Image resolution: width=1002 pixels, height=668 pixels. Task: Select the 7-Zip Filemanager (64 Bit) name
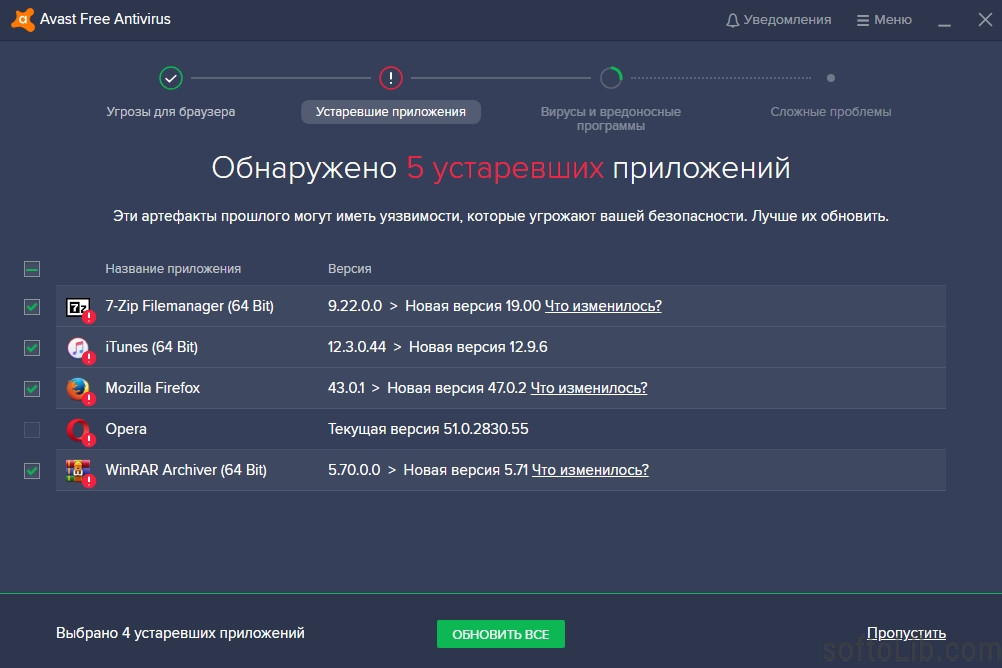coord(189,306)
